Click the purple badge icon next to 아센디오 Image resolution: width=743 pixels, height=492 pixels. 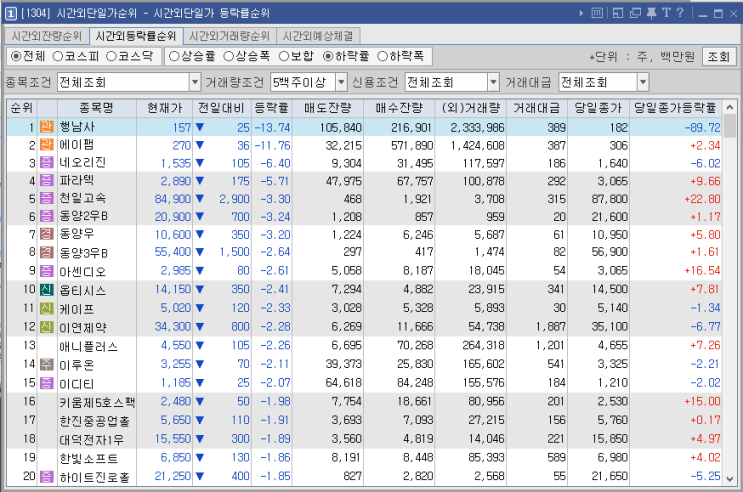pos(46,271)
